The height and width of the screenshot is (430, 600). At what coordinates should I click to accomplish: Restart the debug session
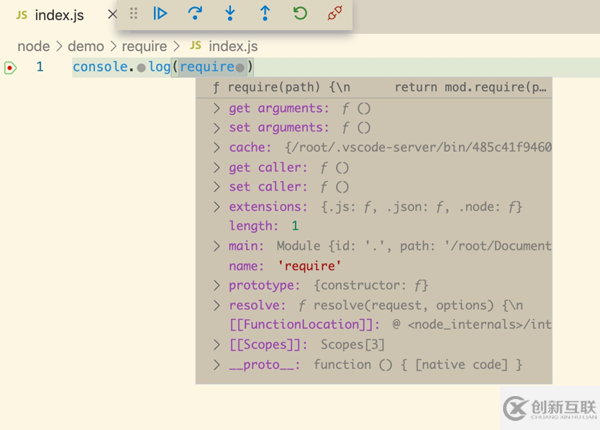300,14
